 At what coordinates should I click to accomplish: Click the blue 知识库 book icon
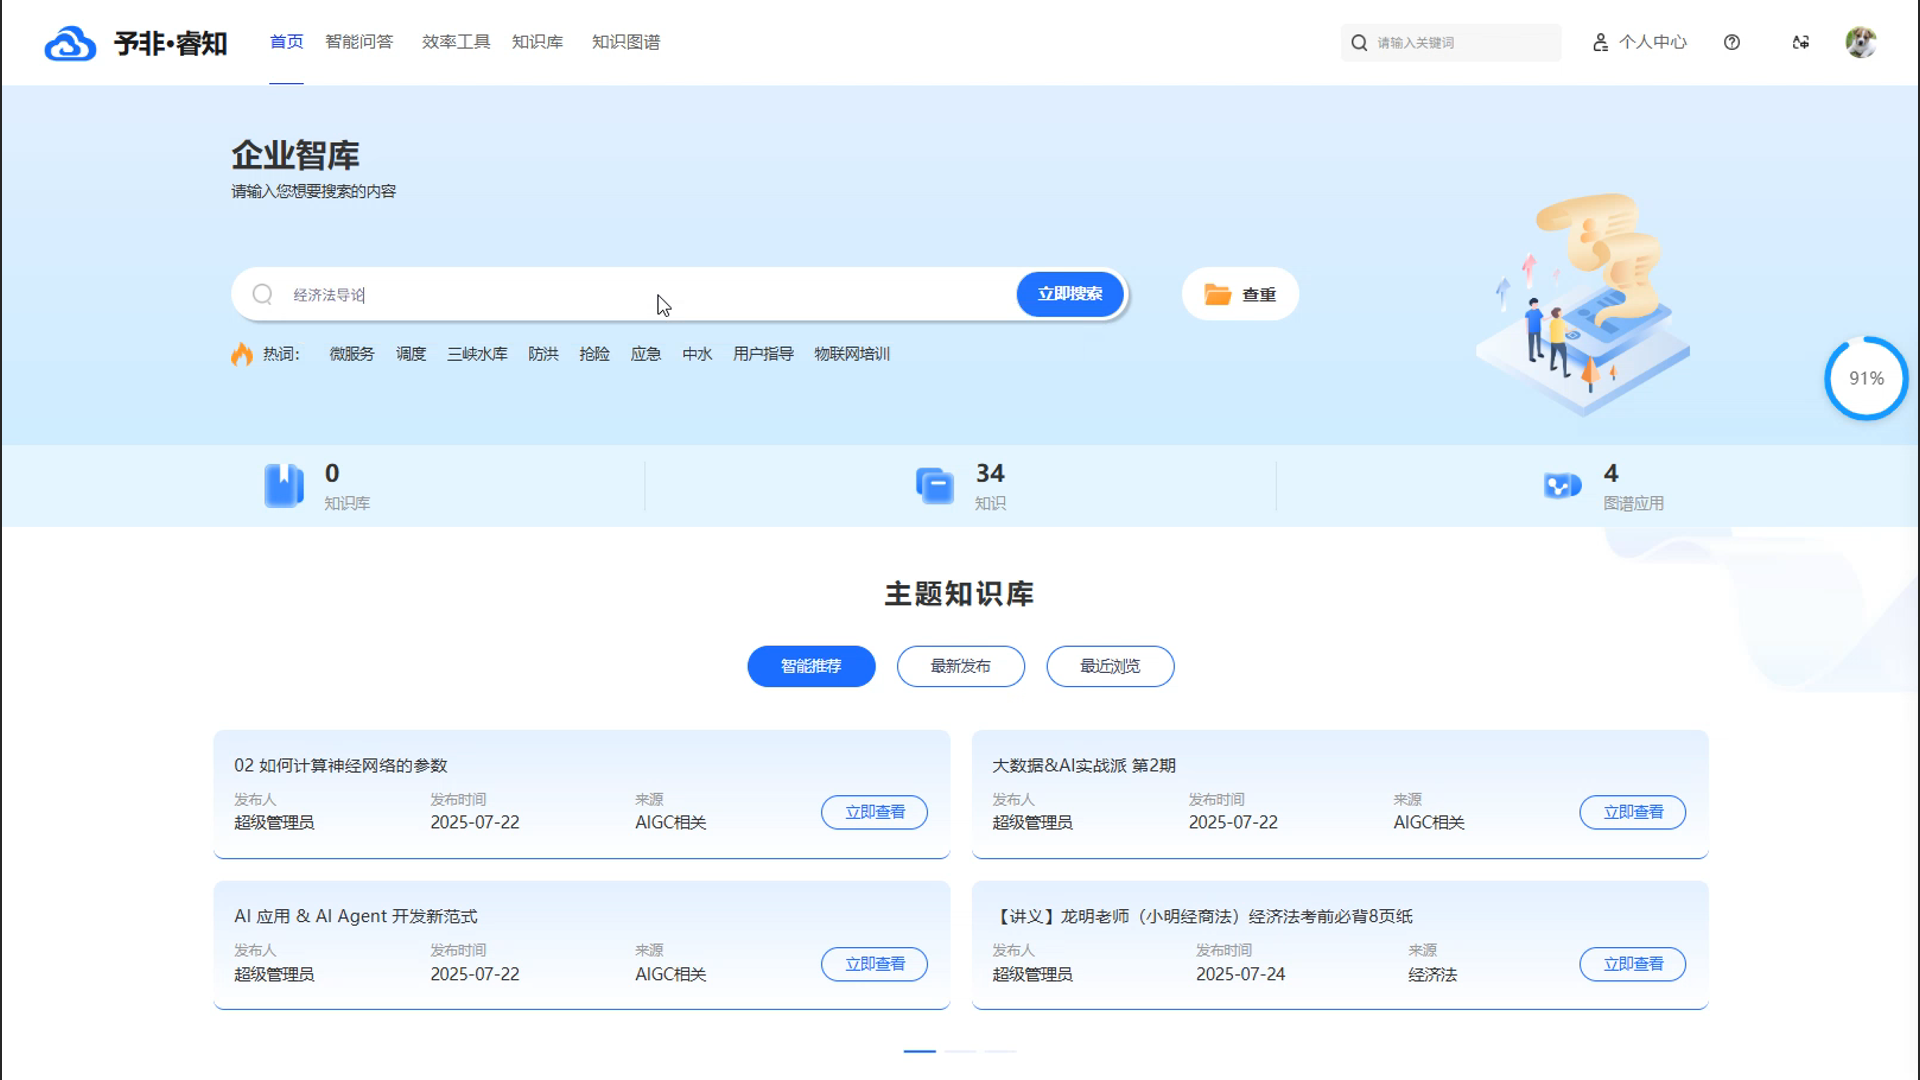284,485
